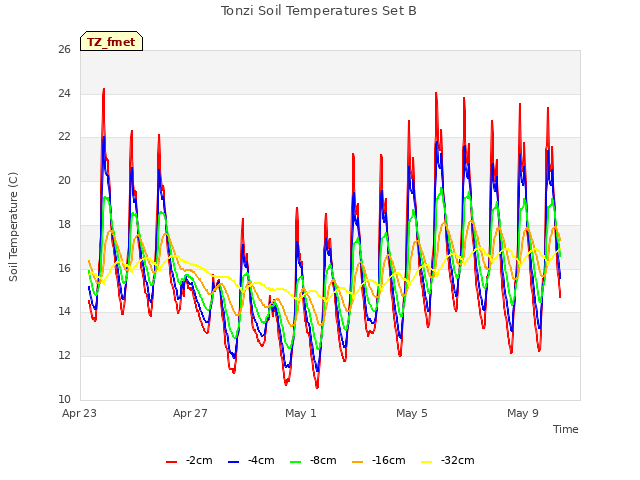
Task: Toggle the -4cm blue legend entry
Action: (x=251, y=460)
